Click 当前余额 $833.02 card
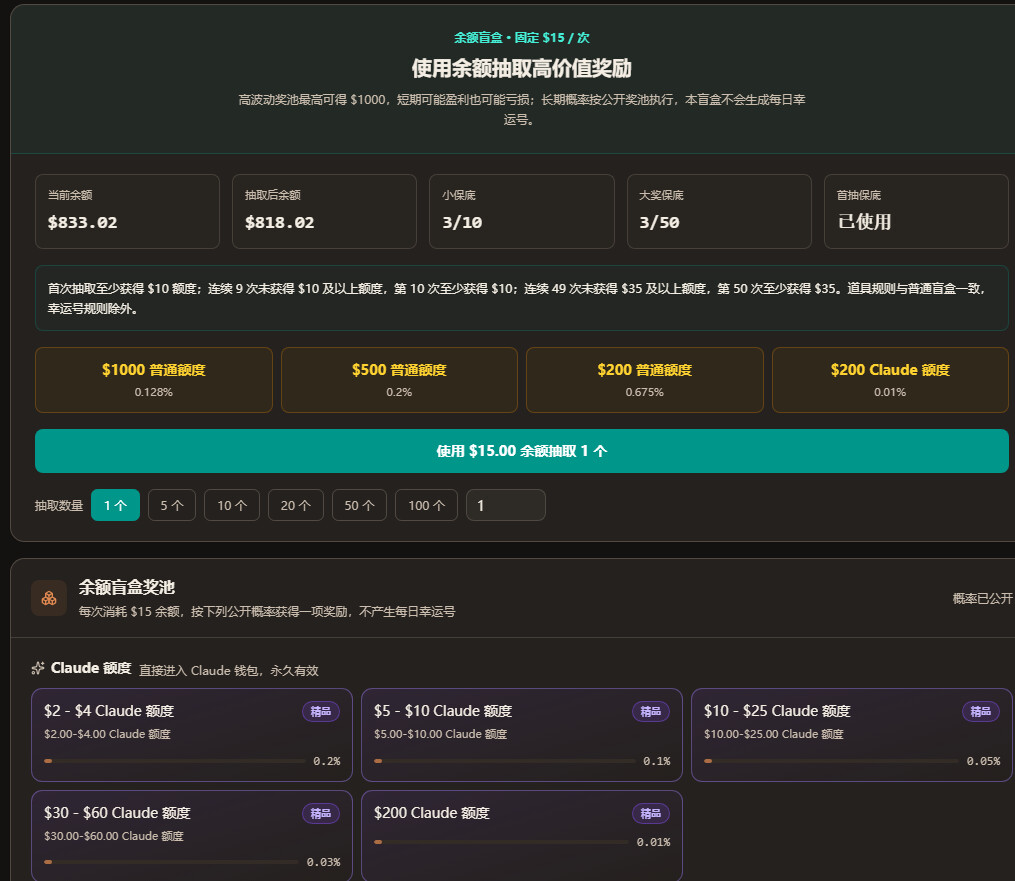 click(x=128, y=211)
